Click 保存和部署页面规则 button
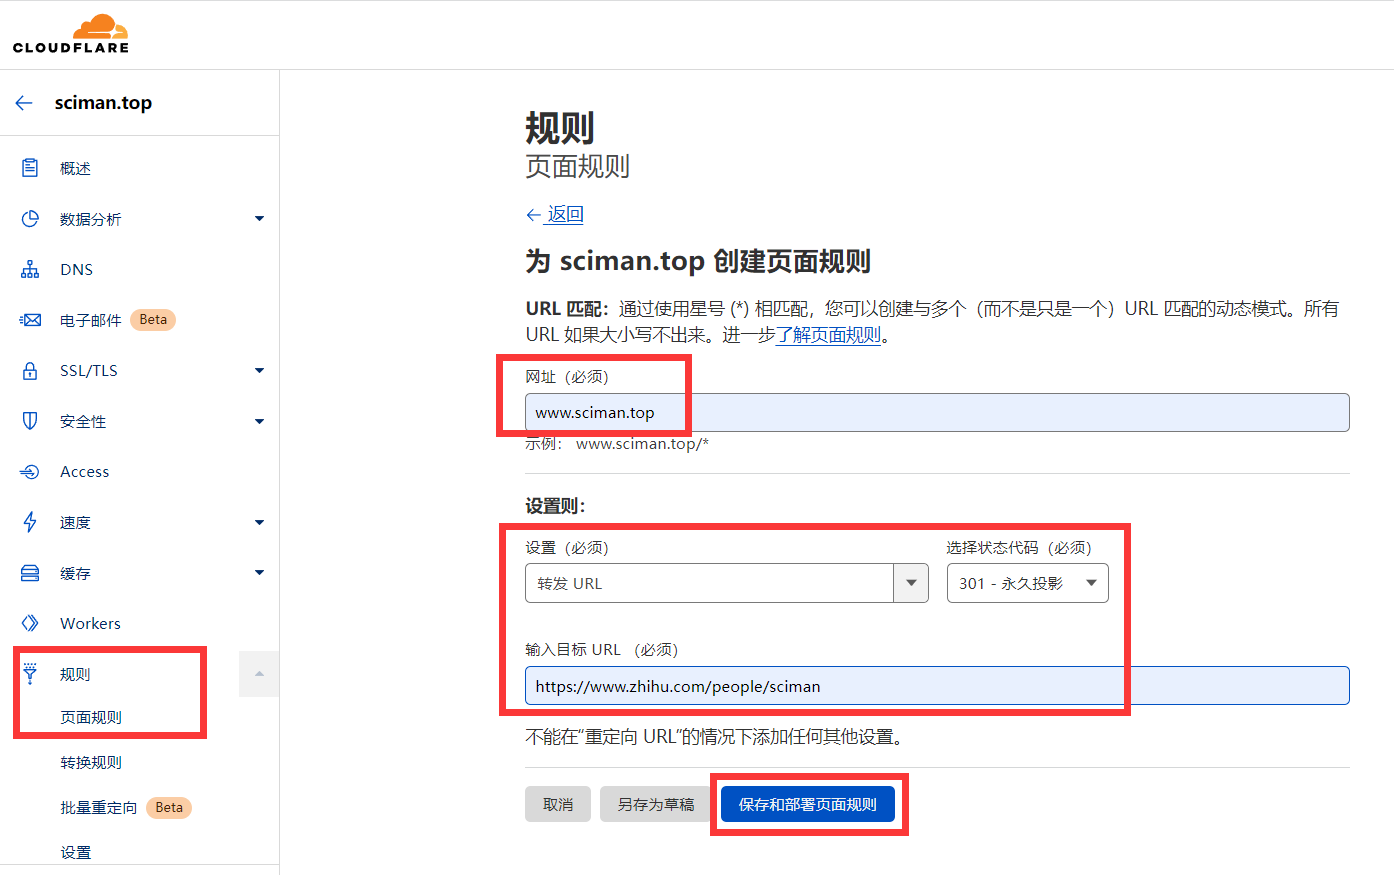Viewport: 1394px width, 875px height. coord(808,804)
